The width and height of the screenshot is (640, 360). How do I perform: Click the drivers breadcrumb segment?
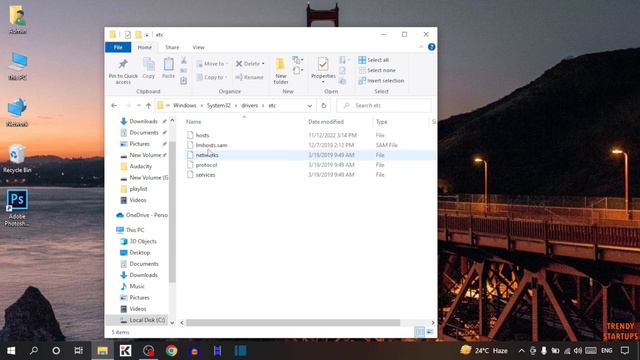coord(249,105)
